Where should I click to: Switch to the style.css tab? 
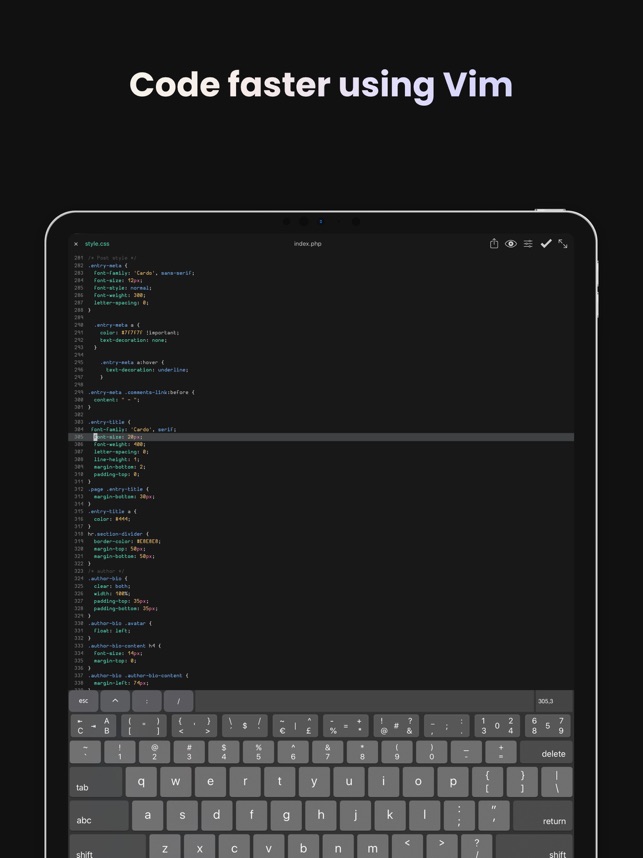point(97,244)
